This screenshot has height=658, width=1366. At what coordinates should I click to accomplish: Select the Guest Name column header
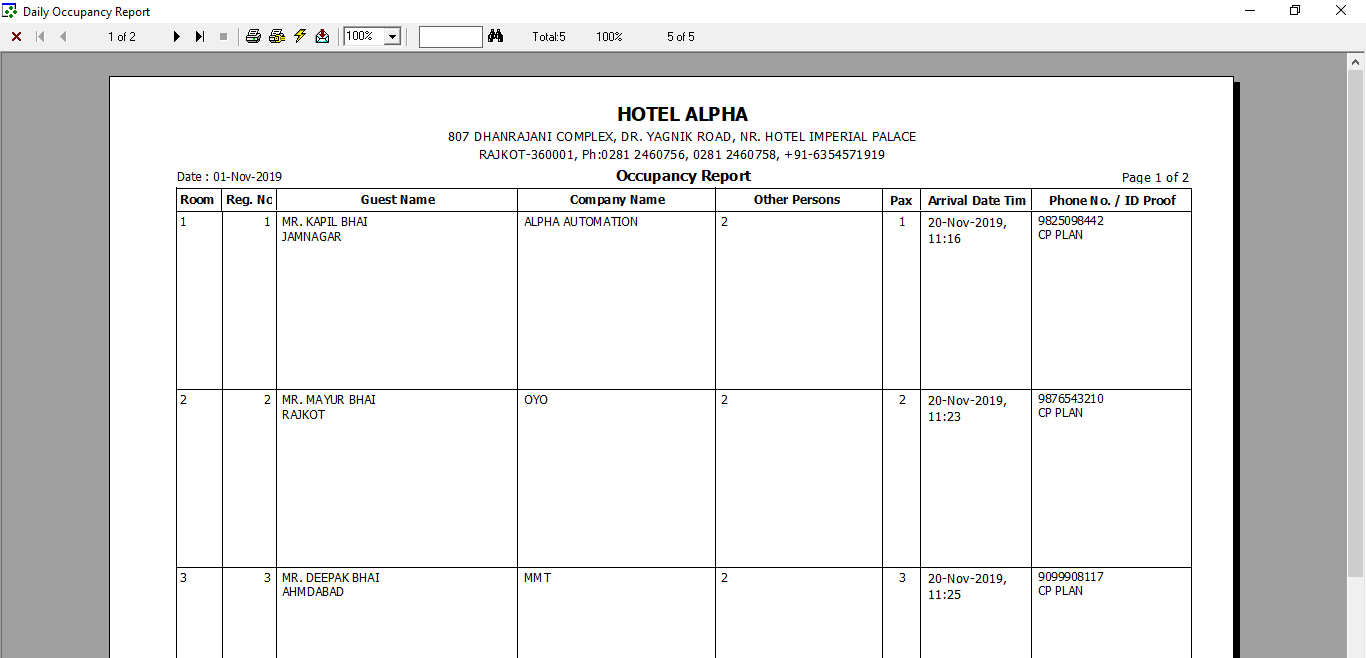(x=397, y=200)
